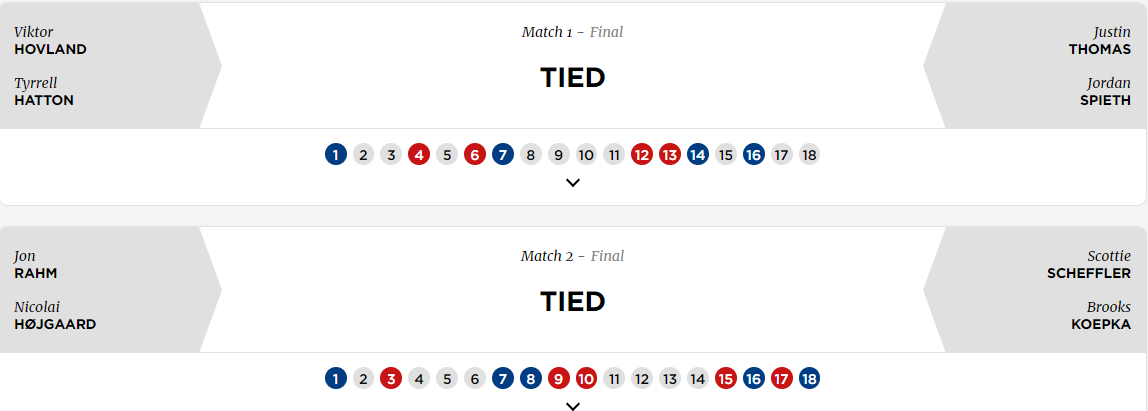1148x411 pixels.
Task: Click red hole 3 in Match 2
Action: pos(392,379)
